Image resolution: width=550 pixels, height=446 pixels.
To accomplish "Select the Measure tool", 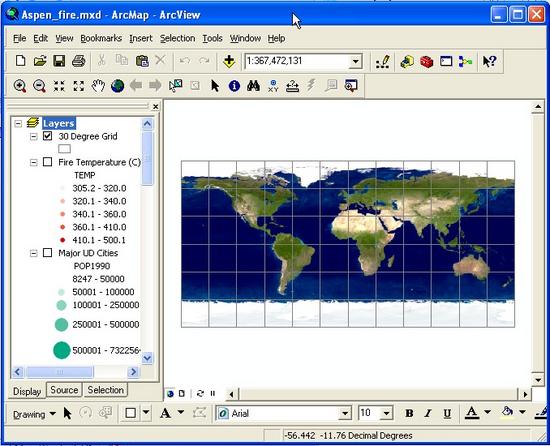I will click(292, 86).
